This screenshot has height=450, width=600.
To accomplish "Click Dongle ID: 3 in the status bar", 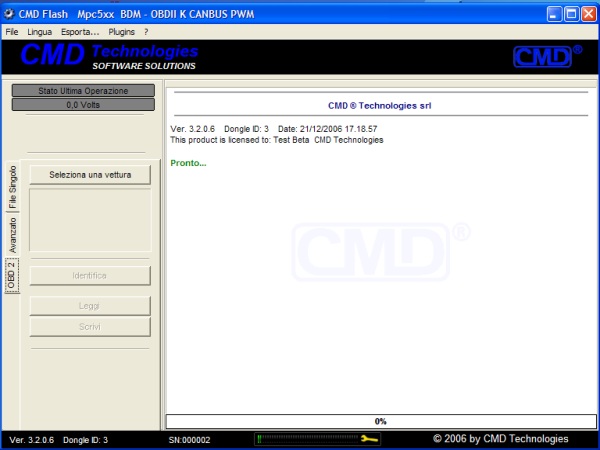I will [x=85, y=440].
